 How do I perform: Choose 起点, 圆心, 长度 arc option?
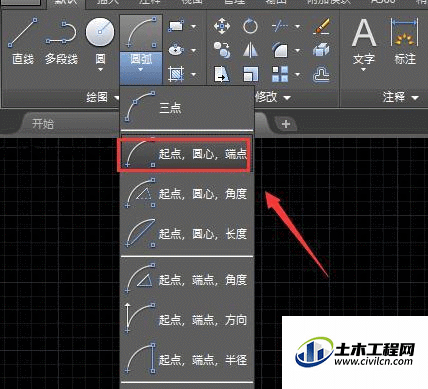pos(187,234)
